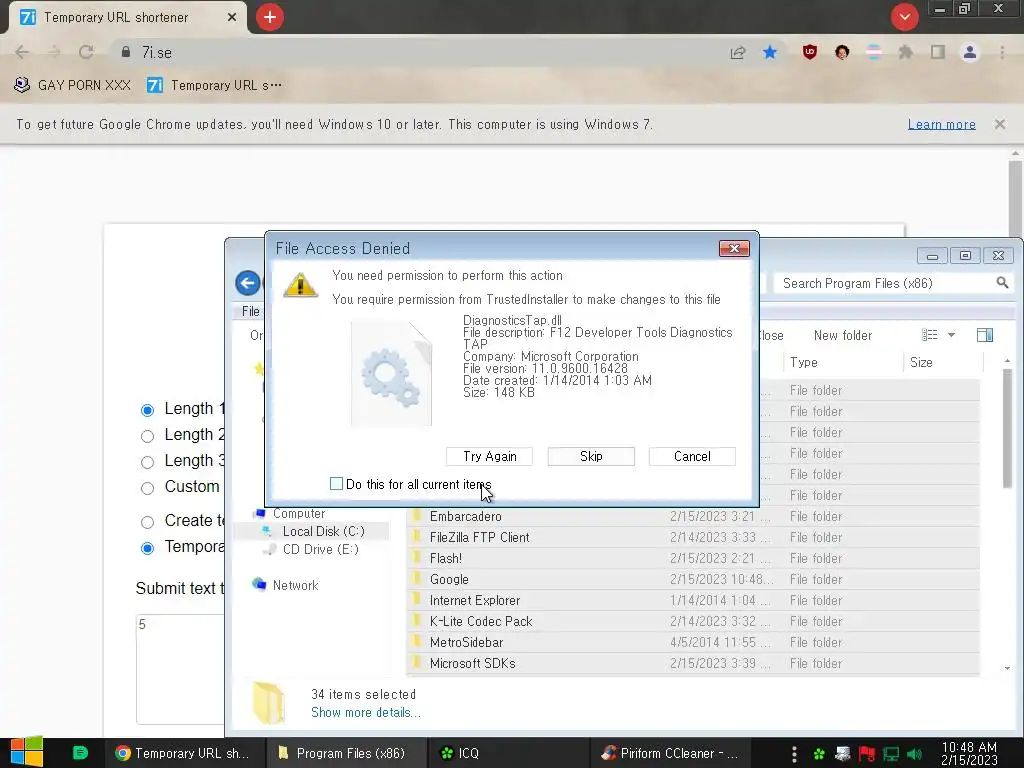Screen dimensions: 1024x768
Task: Change the view with the views icon
Action: click(x=929, y=335)
